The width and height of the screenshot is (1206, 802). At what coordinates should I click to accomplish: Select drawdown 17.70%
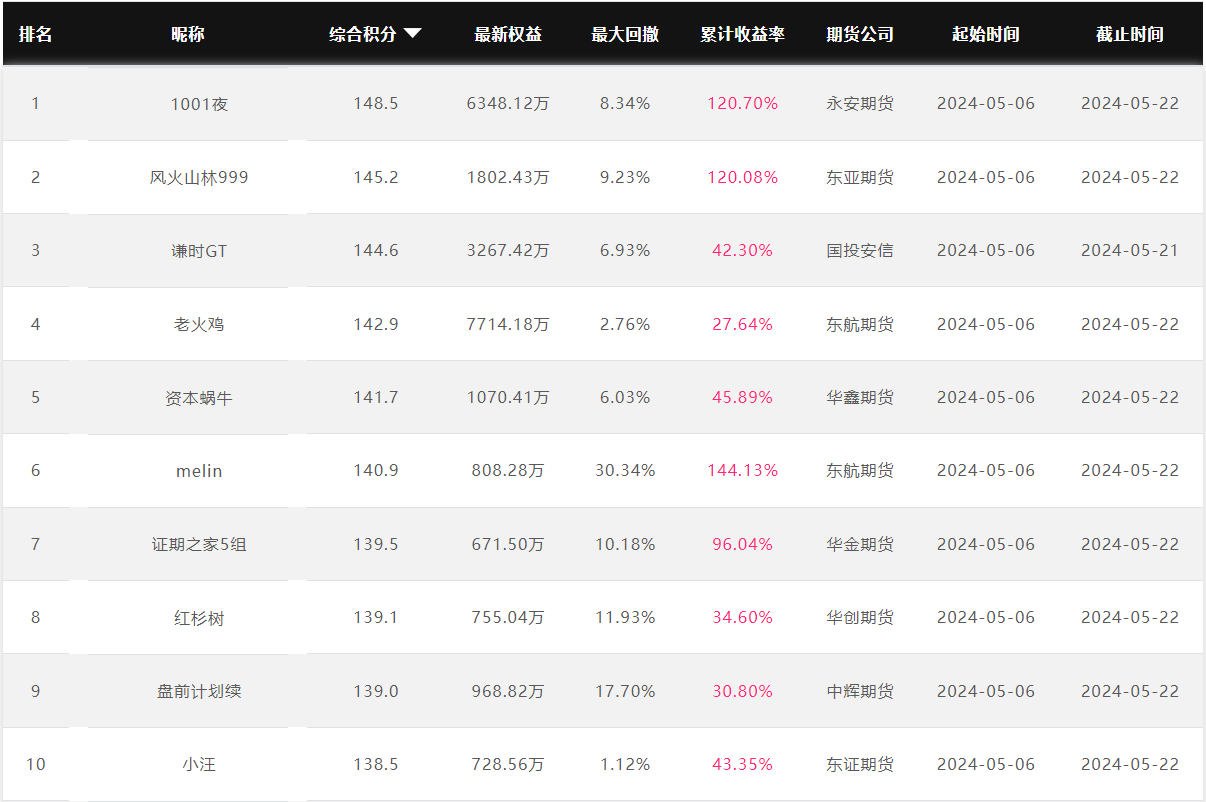pos(625,691)
